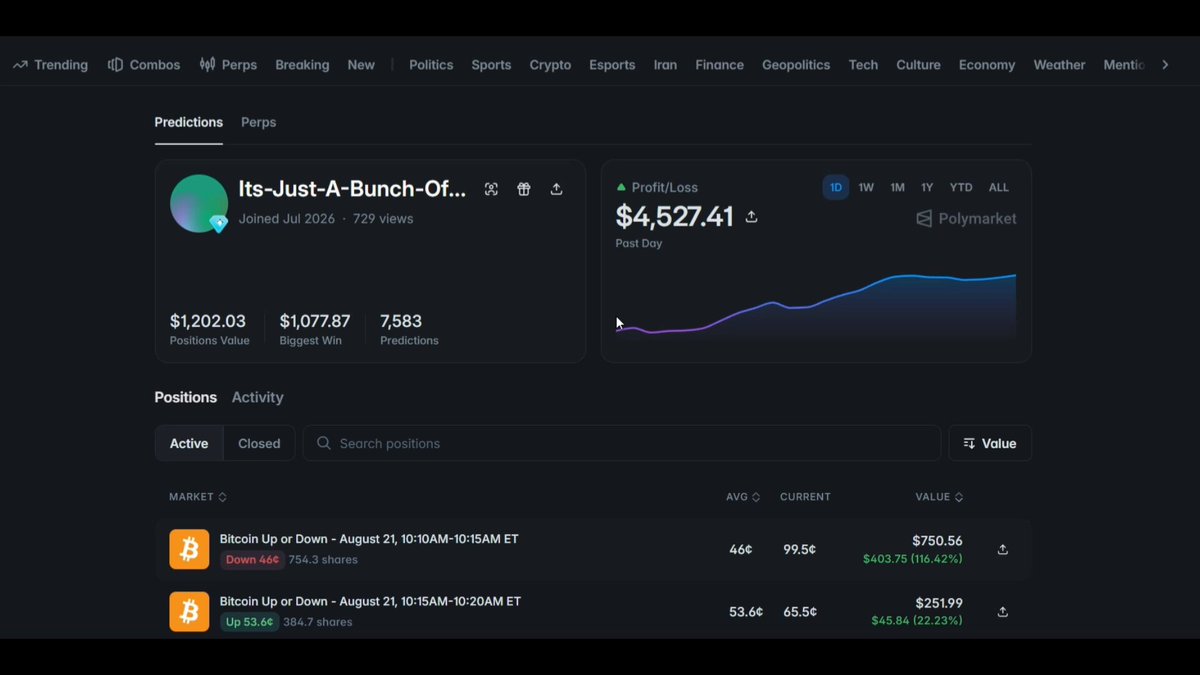Click the Bitcoin icon of the 10:10AM-10:15AM market

click(x=189, y=549)
